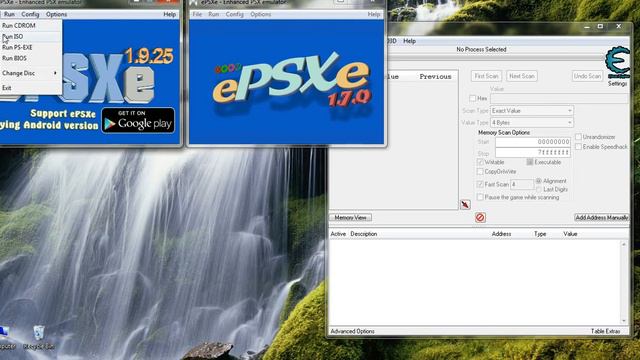This screenshot has width=640, height=360.
Task: Open Help menu in ePSXe 1.9.25 window
Action: pos(169,14)
